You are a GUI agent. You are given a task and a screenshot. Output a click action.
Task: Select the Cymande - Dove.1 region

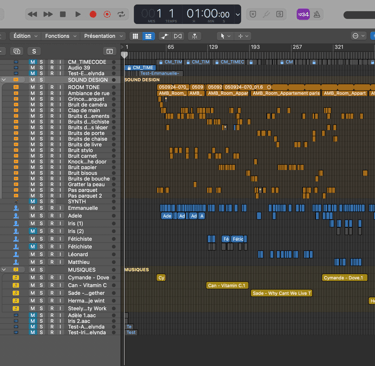(345, 278)
